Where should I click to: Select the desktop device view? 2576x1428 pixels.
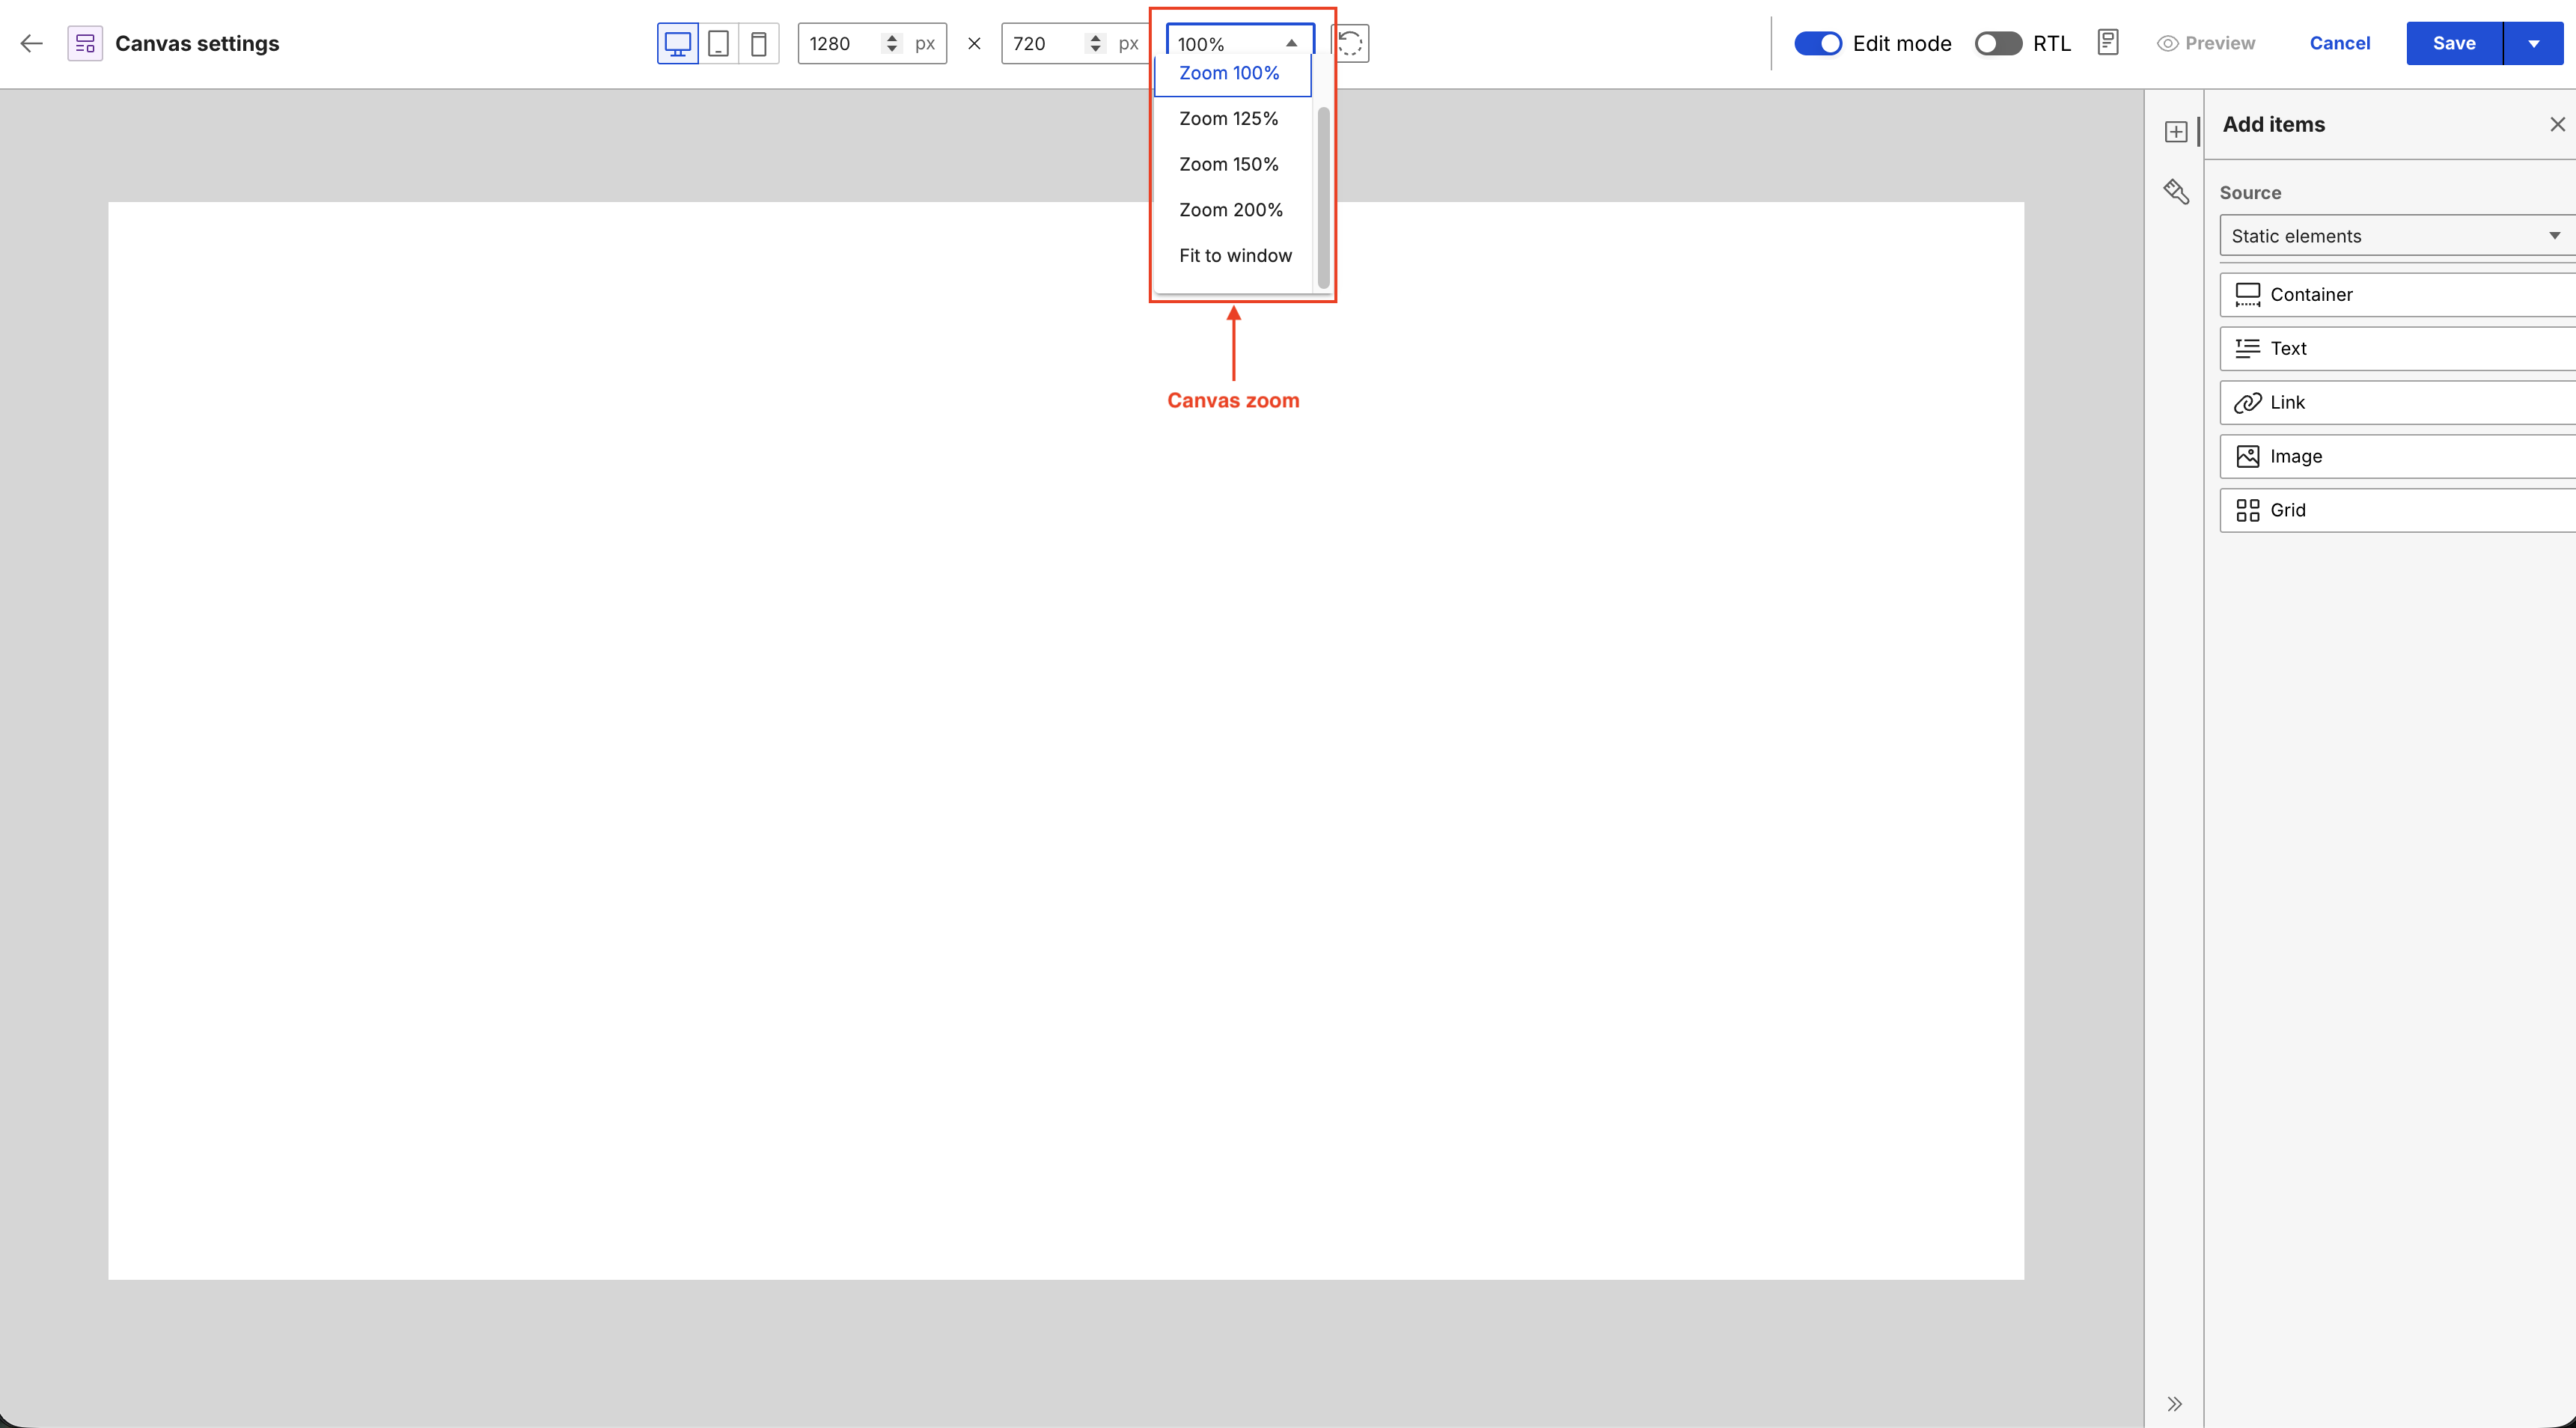tap(678, 43)
